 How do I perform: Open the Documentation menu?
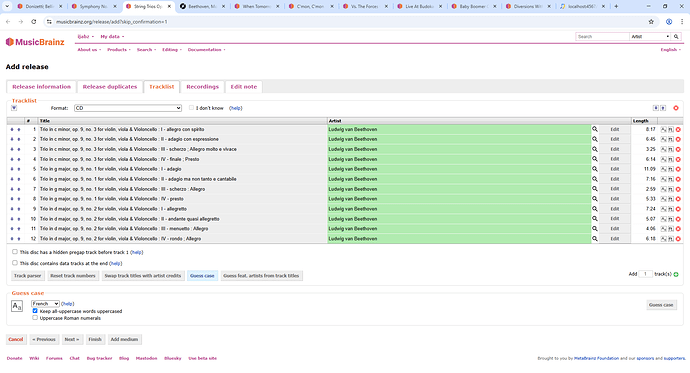pyautogui.click(x=206, y=50)
